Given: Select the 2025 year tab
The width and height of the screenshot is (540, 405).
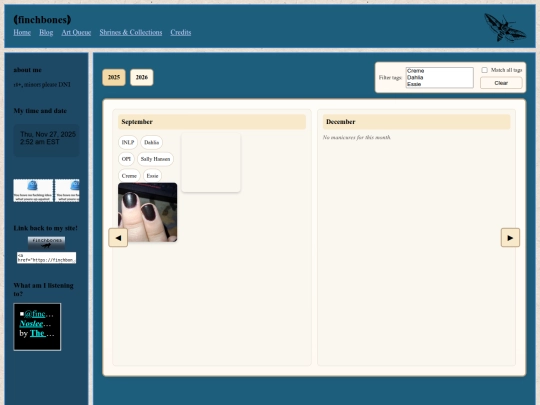Looking at the screenshot, I should 114,77.
